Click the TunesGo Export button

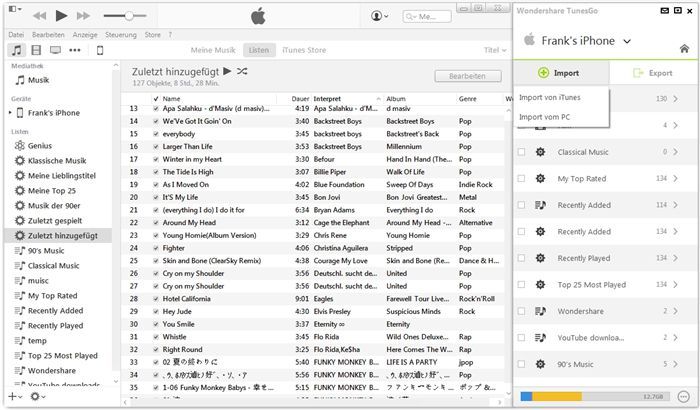coord(653,73)
